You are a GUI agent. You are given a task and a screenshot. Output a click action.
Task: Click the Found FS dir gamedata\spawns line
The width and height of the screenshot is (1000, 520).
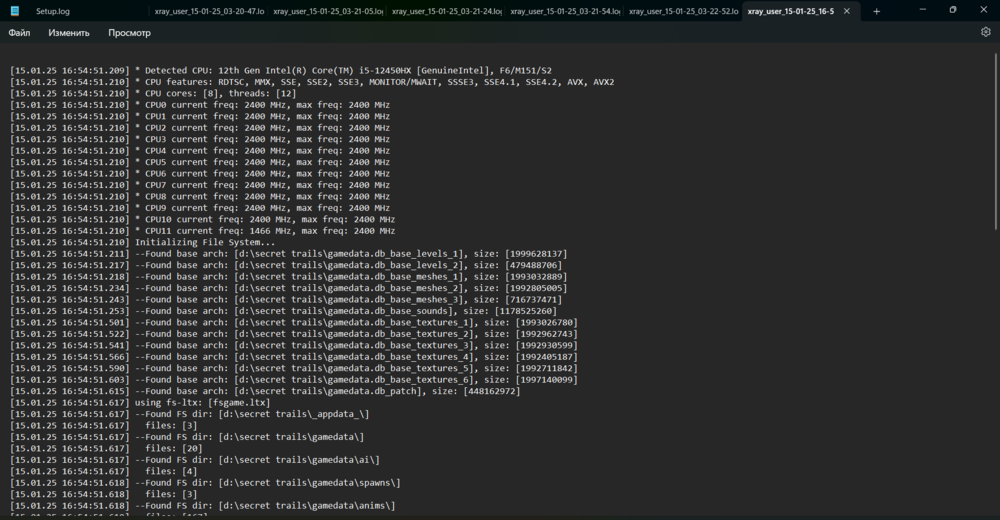pos(205,483)
